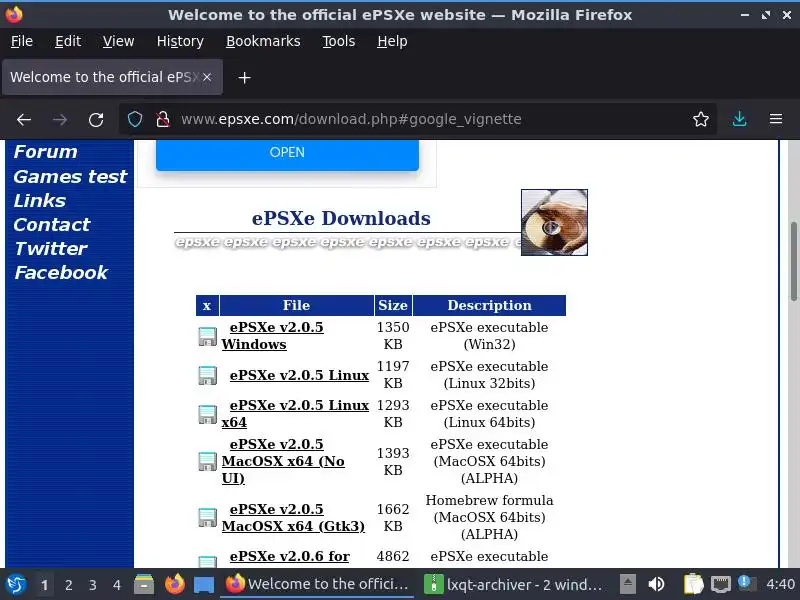Open Twitter sidebar link
The width and height of the screenshot is (800, 600).
point(51,248)
